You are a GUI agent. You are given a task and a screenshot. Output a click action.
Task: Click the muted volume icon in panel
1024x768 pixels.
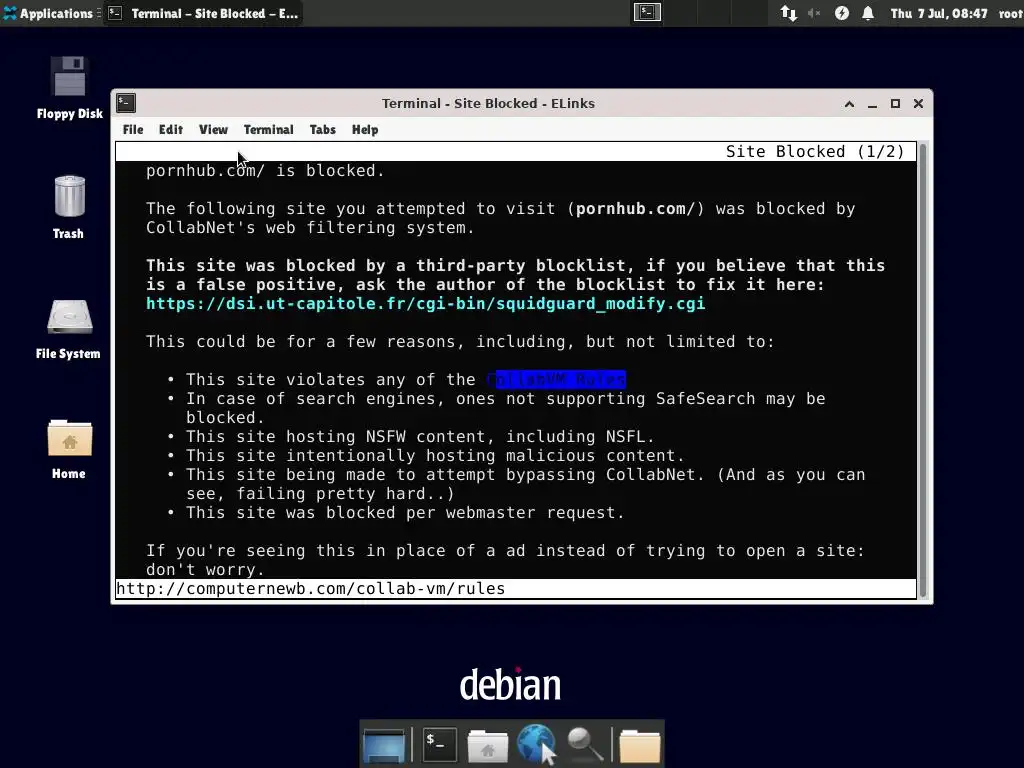click(x=814, y=13)
